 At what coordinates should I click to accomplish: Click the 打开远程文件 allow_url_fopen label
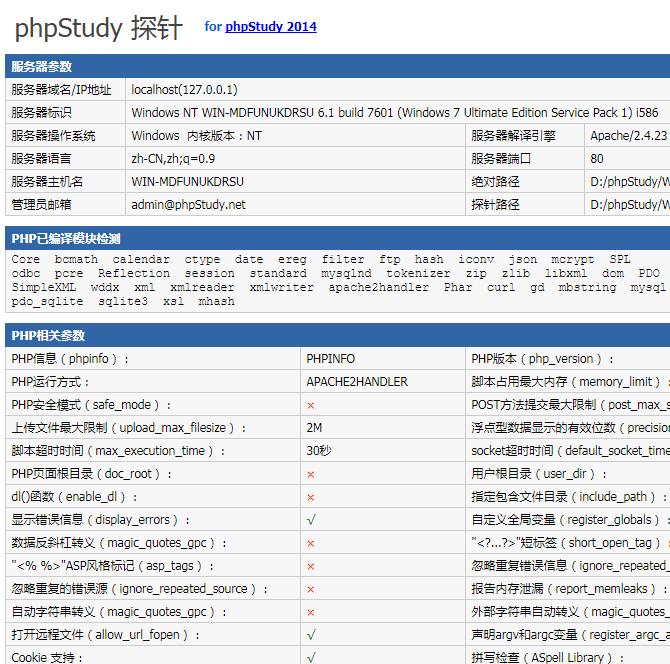(106, 635)
